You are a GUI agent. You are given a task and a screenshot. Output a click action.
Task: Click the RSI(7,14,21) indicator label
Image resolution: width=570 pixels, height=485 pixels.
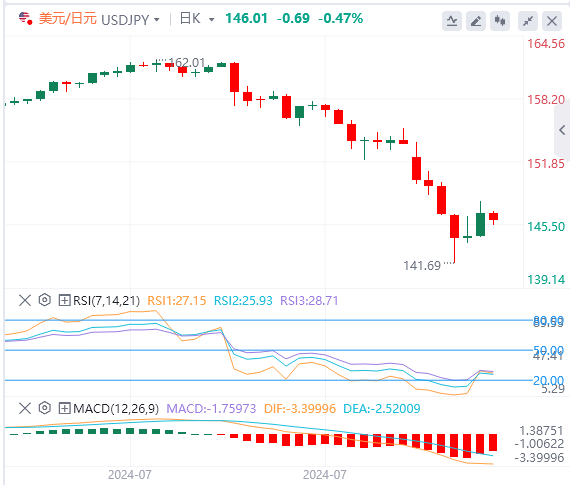tap(107, 301)
